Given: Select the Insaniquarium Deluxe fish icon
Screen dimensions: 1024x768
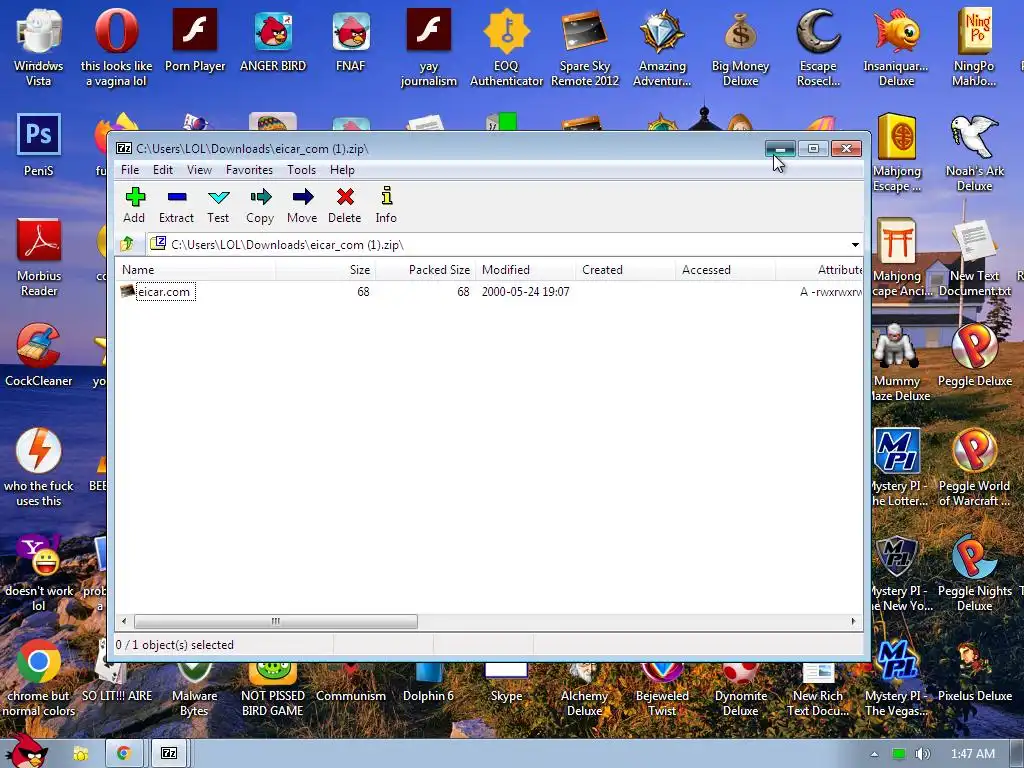Looking at the screenshot, I should tap(896, 49).
